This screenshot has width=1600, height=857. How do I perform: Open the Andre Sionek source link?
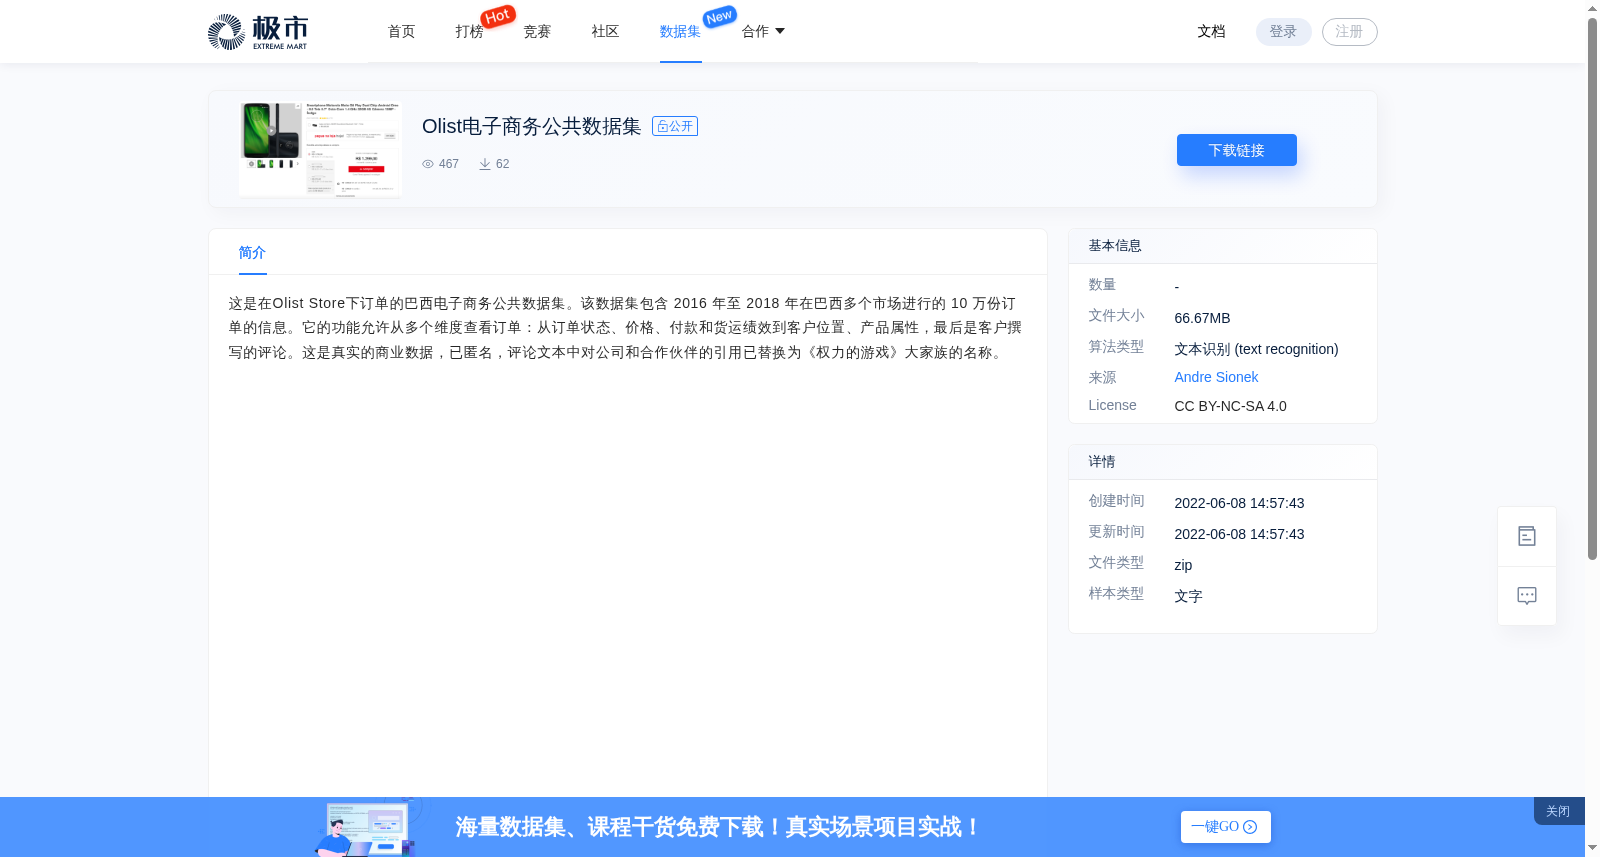click(1216, 377)
